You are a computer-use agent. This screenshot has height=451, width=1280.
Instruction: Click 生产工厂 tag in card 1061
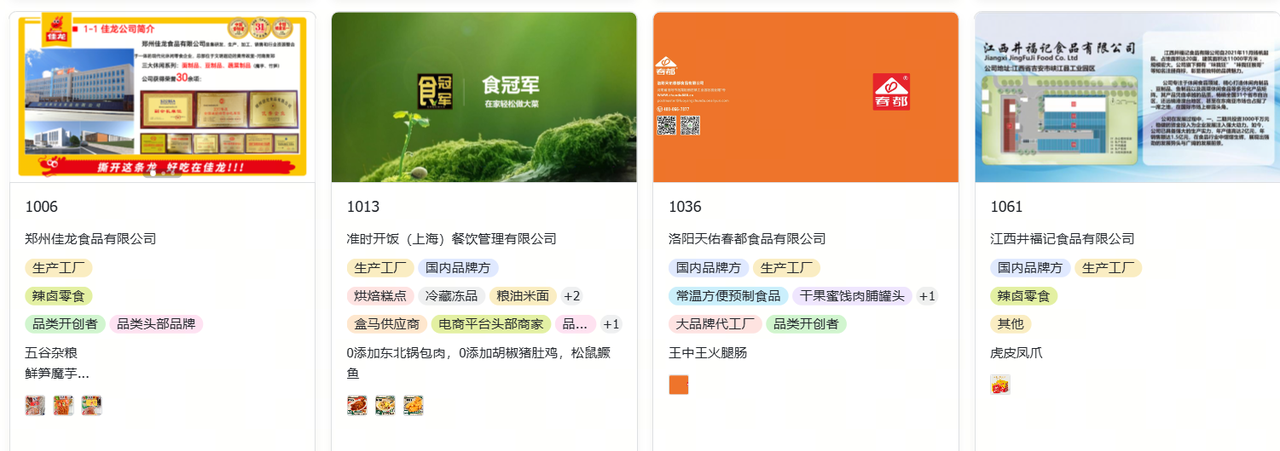[1109, 268]
